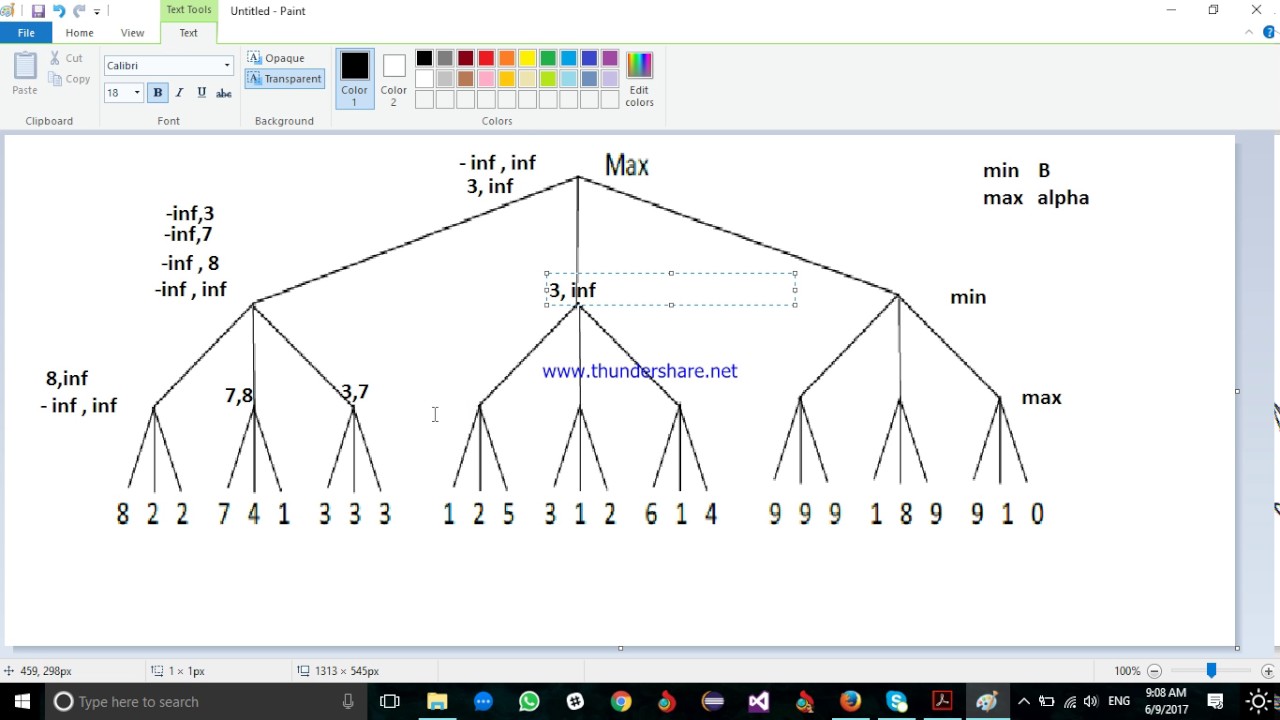This screenshot has width=1280, height=720.
Task: Select Opaque background option
Action: click(276, 58)
